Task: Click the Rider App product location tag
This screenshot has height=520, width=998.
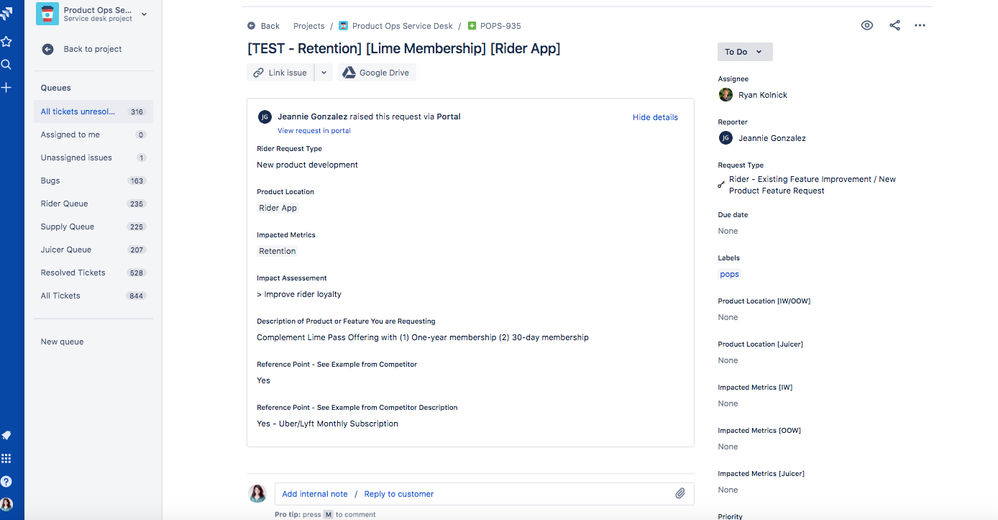Action: click(278, 208)
